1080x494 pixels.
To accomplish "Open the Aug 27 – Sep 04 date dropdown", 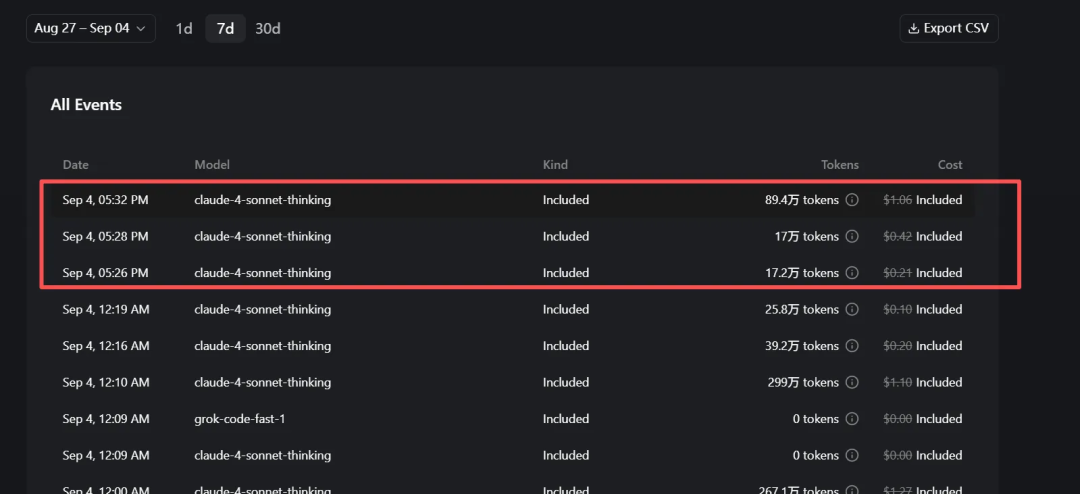I will point(90,28).
